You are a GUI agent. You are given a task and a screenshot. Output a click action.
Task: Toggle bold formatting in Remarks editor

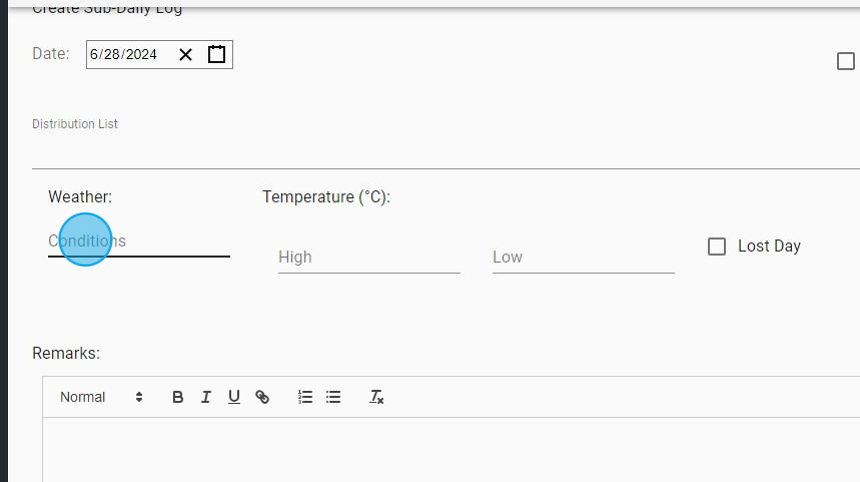[x=178, y=397]
